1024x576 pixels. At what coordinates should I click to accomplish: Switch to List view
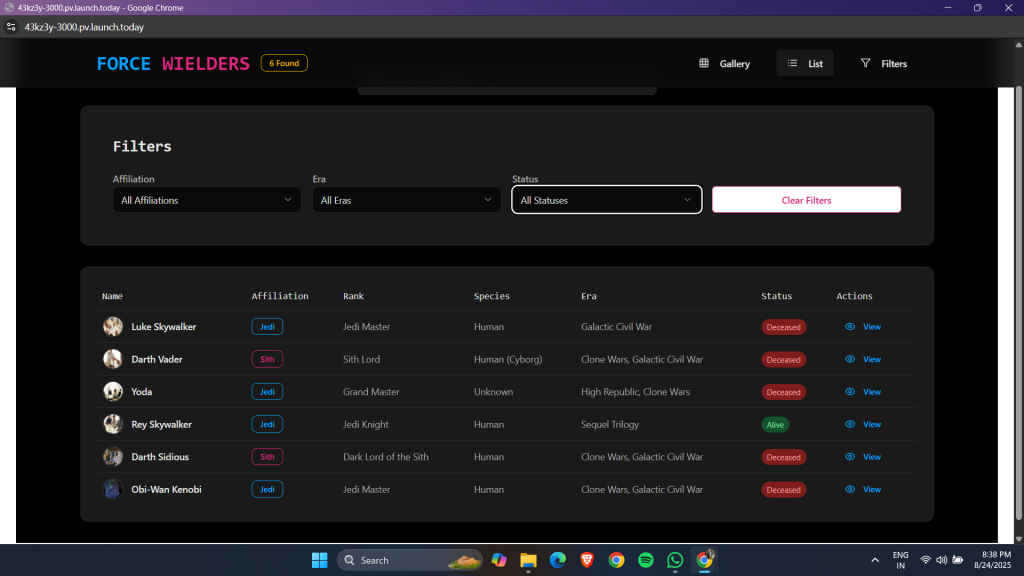pos(804,64)
